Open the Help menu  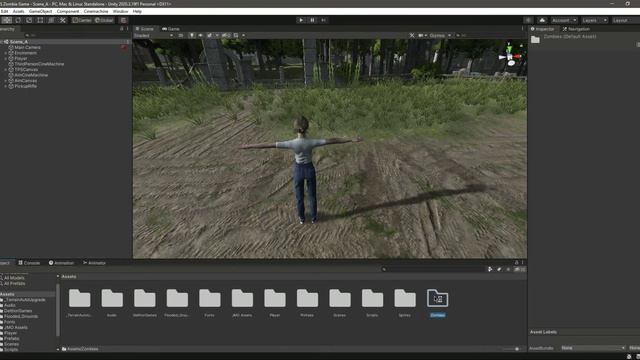pyautogui.click(x=137, y=11)
